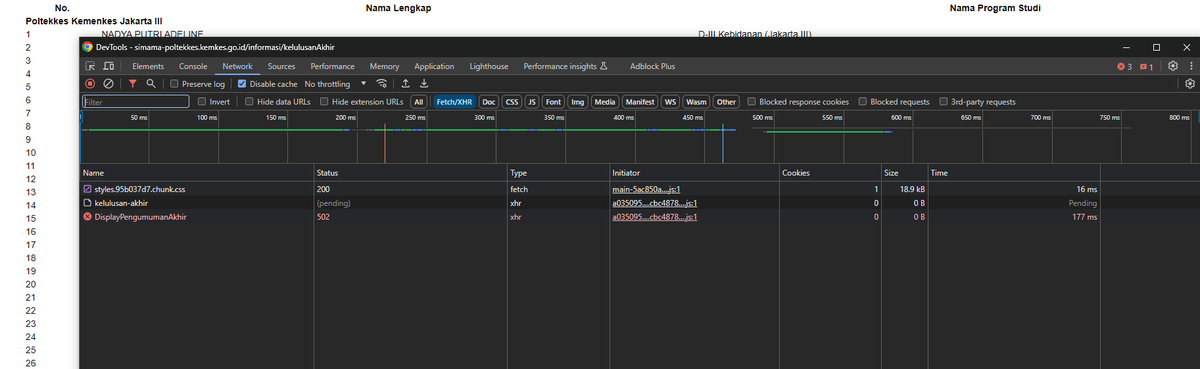
Task: Open DevTools three-dot customize menu
Action: click(x=1190, y=66)
